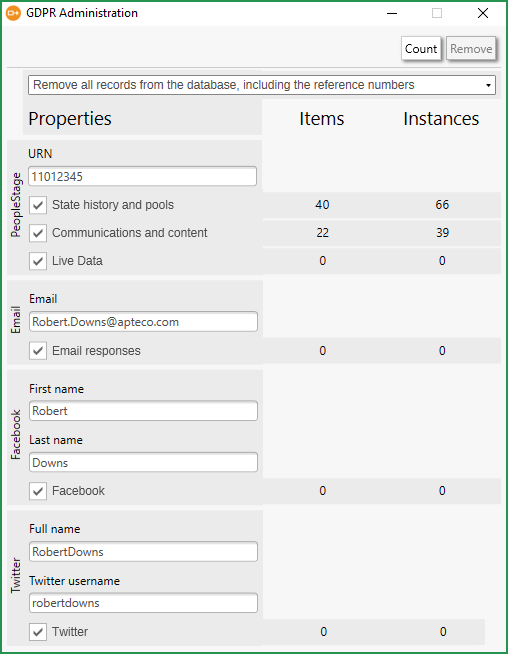Uncheck the Twitter checkbox
Image resolution: width=508 pixels, height=654 pixels.
pos(38,632)
